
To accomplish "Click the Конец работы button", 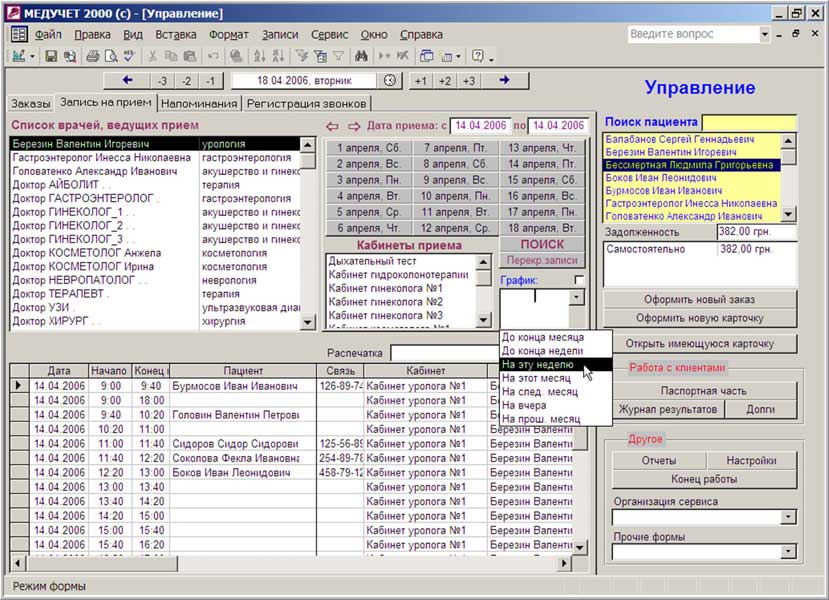I will point(704,479).
